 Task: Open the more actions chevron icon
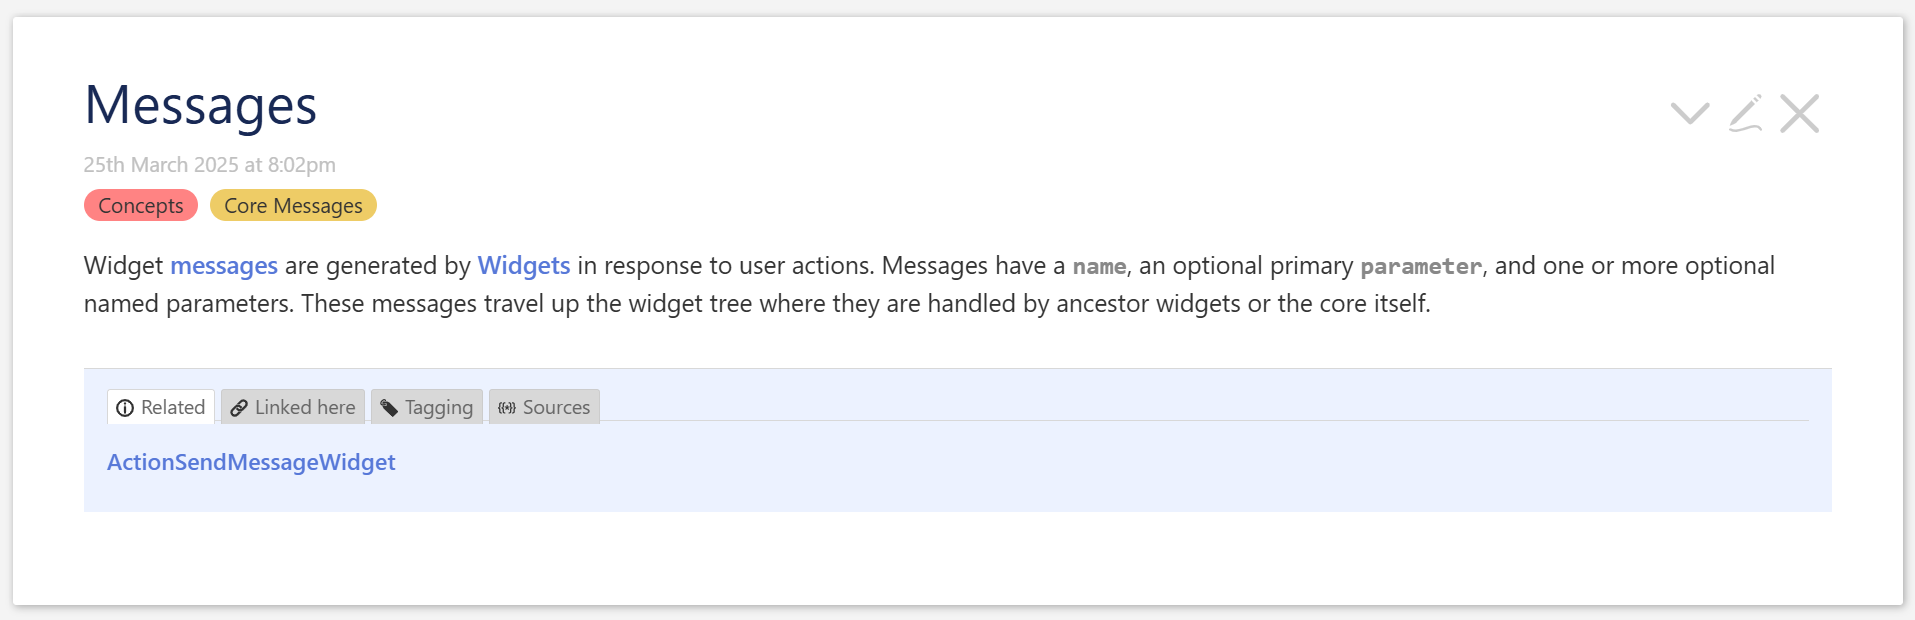click(1690, 113)
